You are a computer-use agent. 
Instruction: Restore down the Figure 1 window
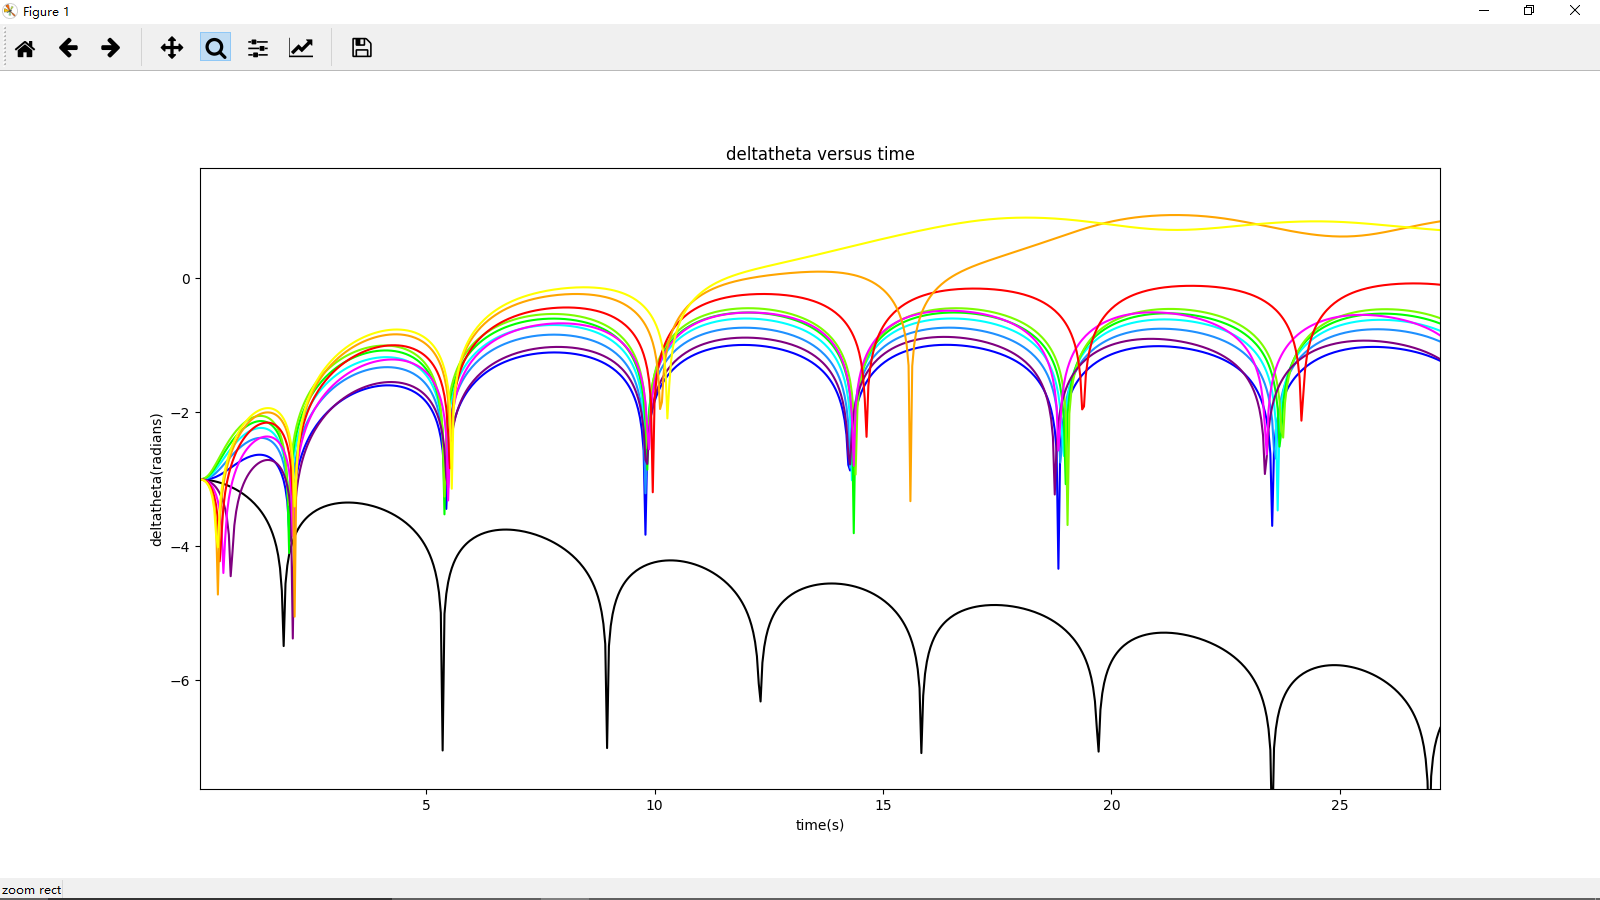coord(1529,11)
